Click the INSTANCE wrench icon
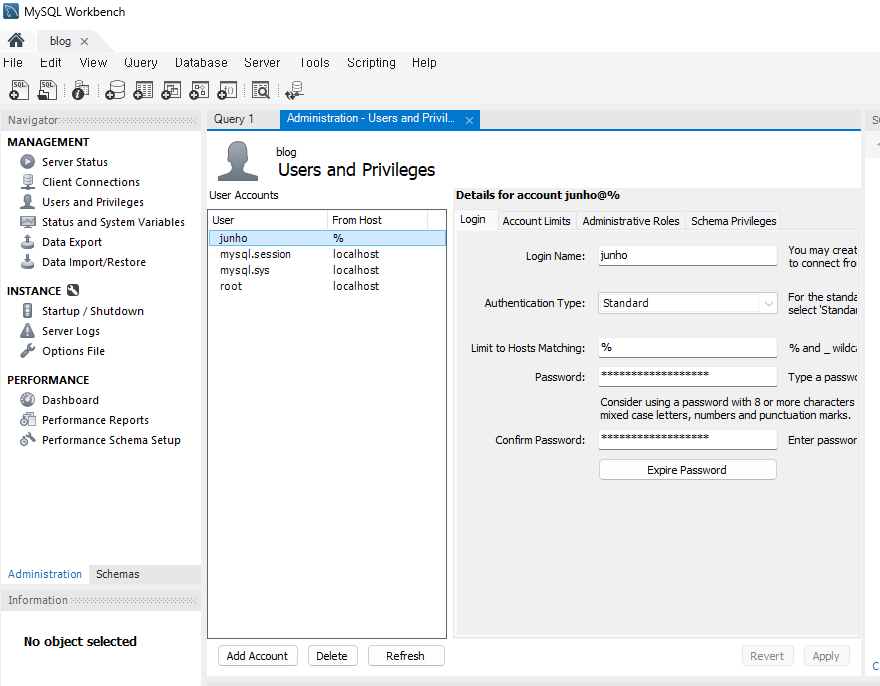 73,290
